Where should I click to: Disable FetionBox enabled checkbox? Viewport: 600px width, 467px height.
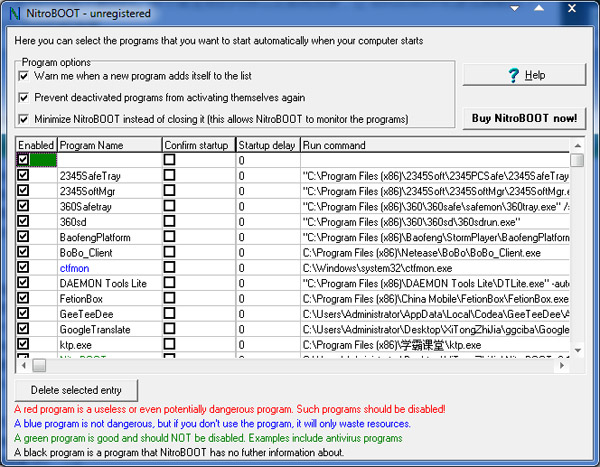[23, 298]
